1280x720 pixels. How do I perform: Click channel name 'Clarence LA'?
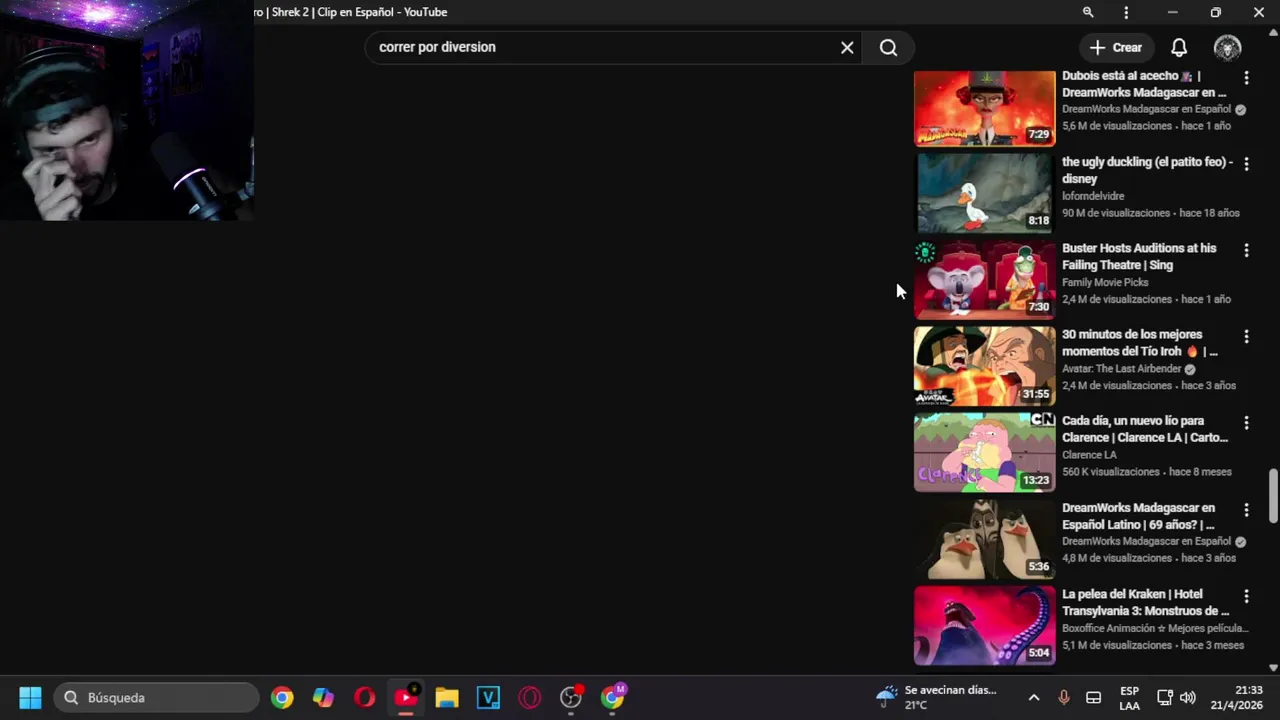tap(1089, 455)
